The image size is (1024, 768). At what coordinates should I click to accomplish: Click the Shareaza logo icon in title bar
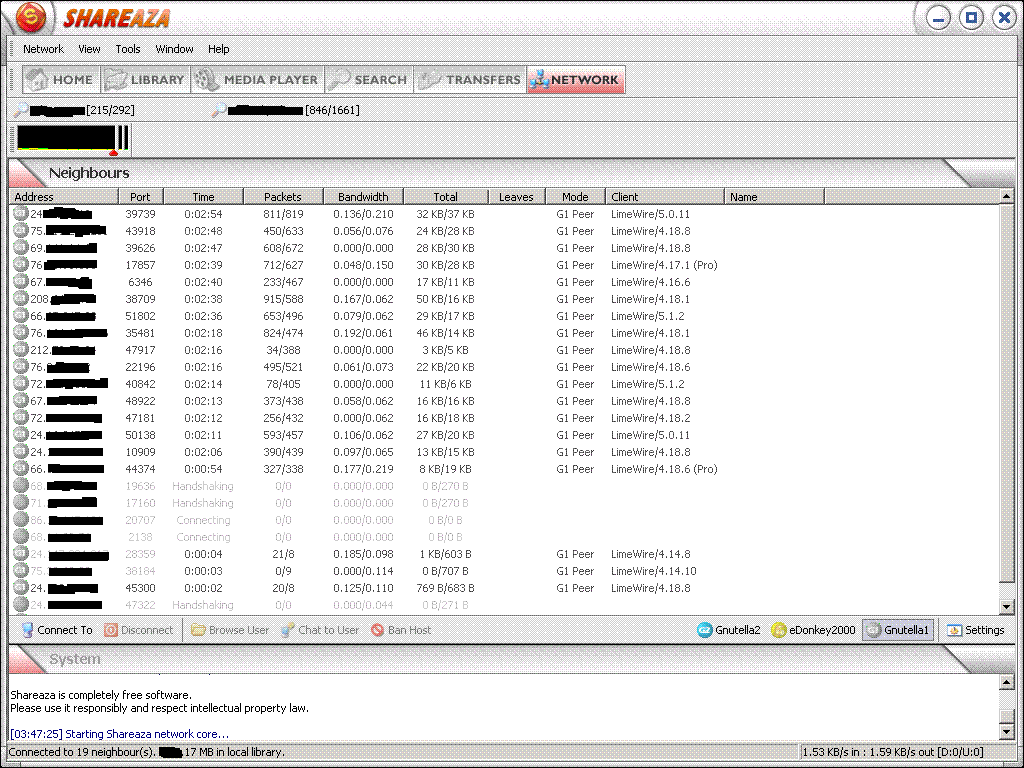(31, 18)
